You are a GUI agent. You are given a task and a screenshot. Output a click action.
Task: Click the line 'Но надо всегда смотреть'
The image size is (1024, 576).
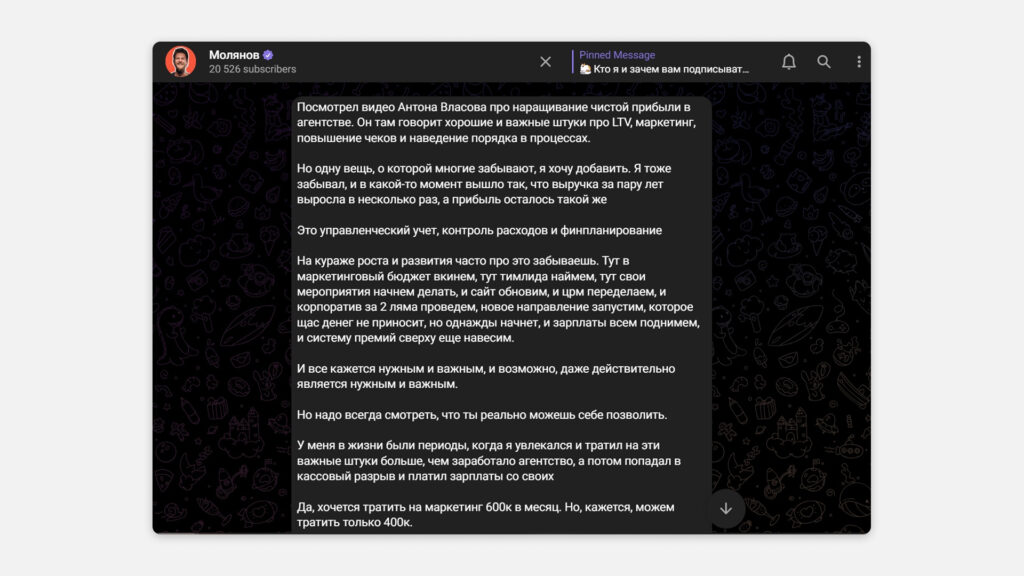[x=482, y=415]
